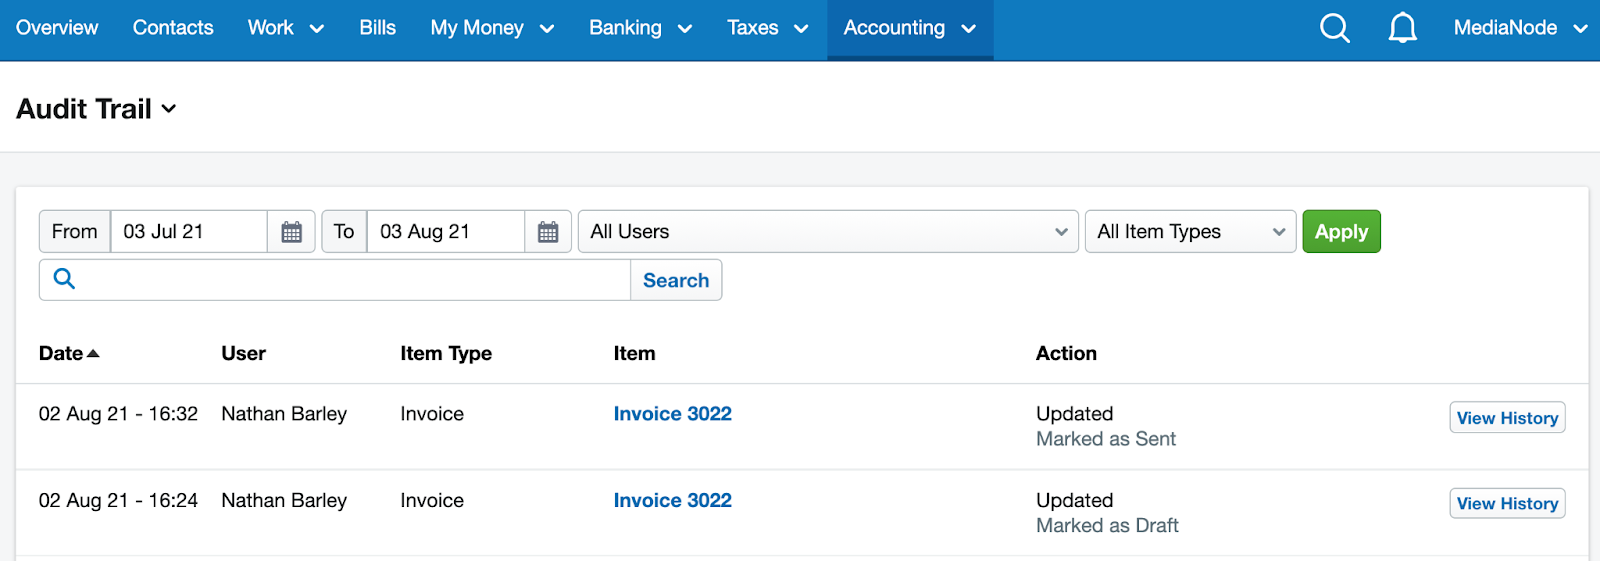Open the To date calendar picker
This screenshot has width=1600, height=561.
[548, 232]
